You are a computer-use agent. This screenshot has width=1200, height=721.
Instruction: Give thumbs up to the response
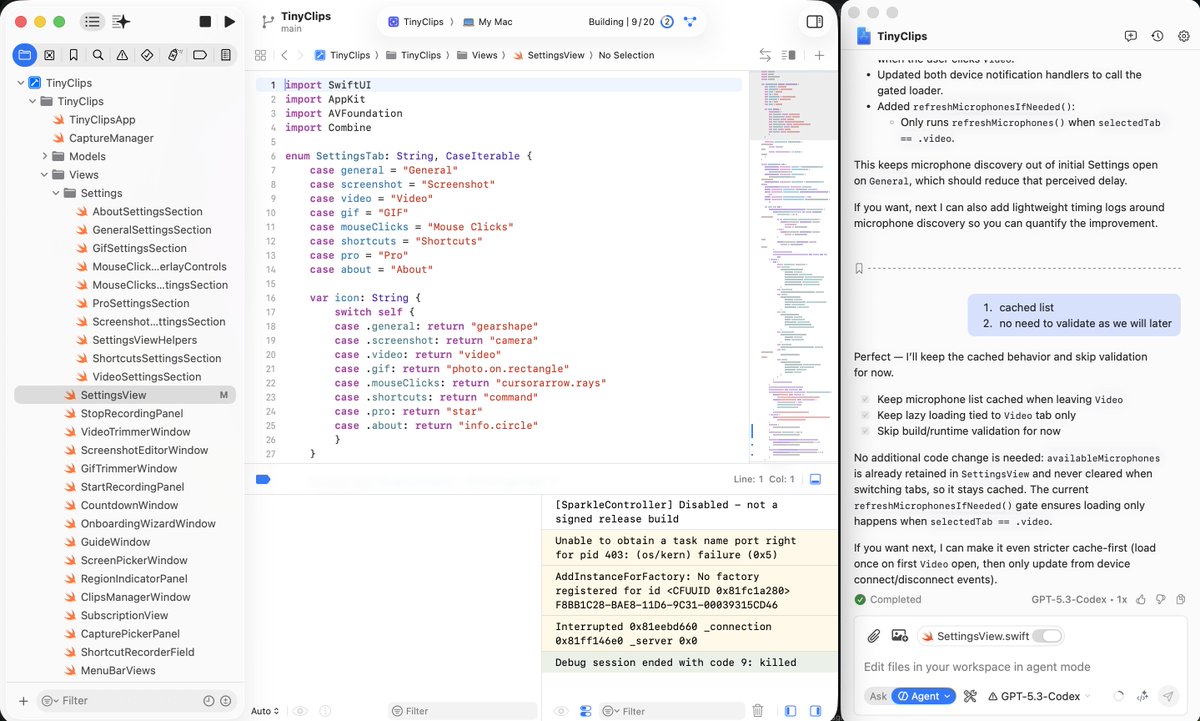click(x=1143, y=599)
